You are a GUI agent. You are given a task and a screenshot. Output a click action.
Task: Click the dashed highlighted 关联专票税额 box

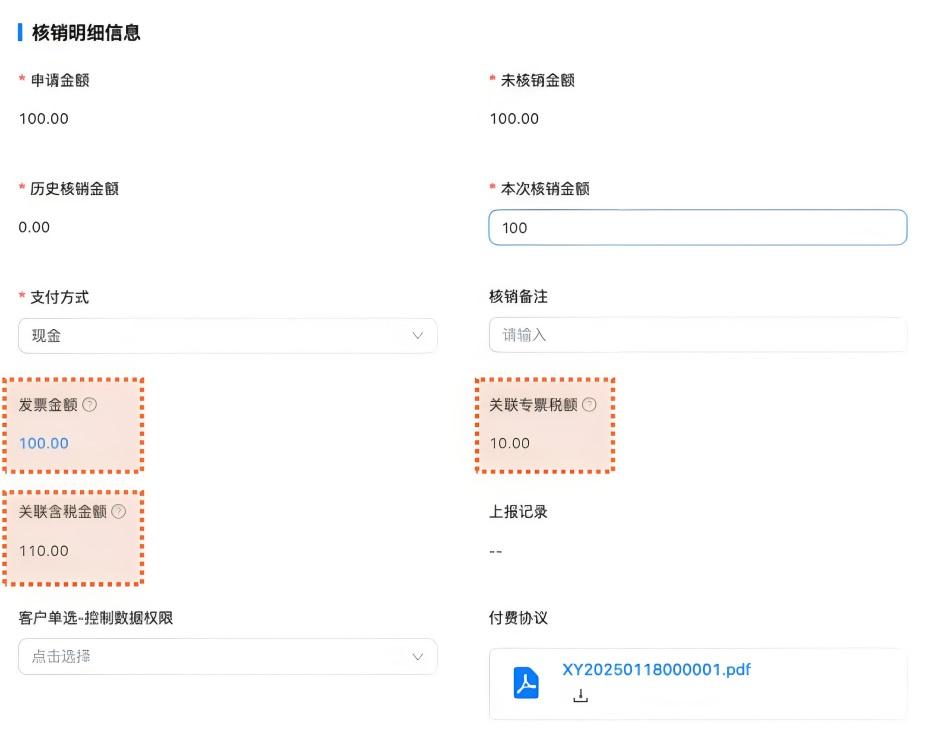coord(544,424)
